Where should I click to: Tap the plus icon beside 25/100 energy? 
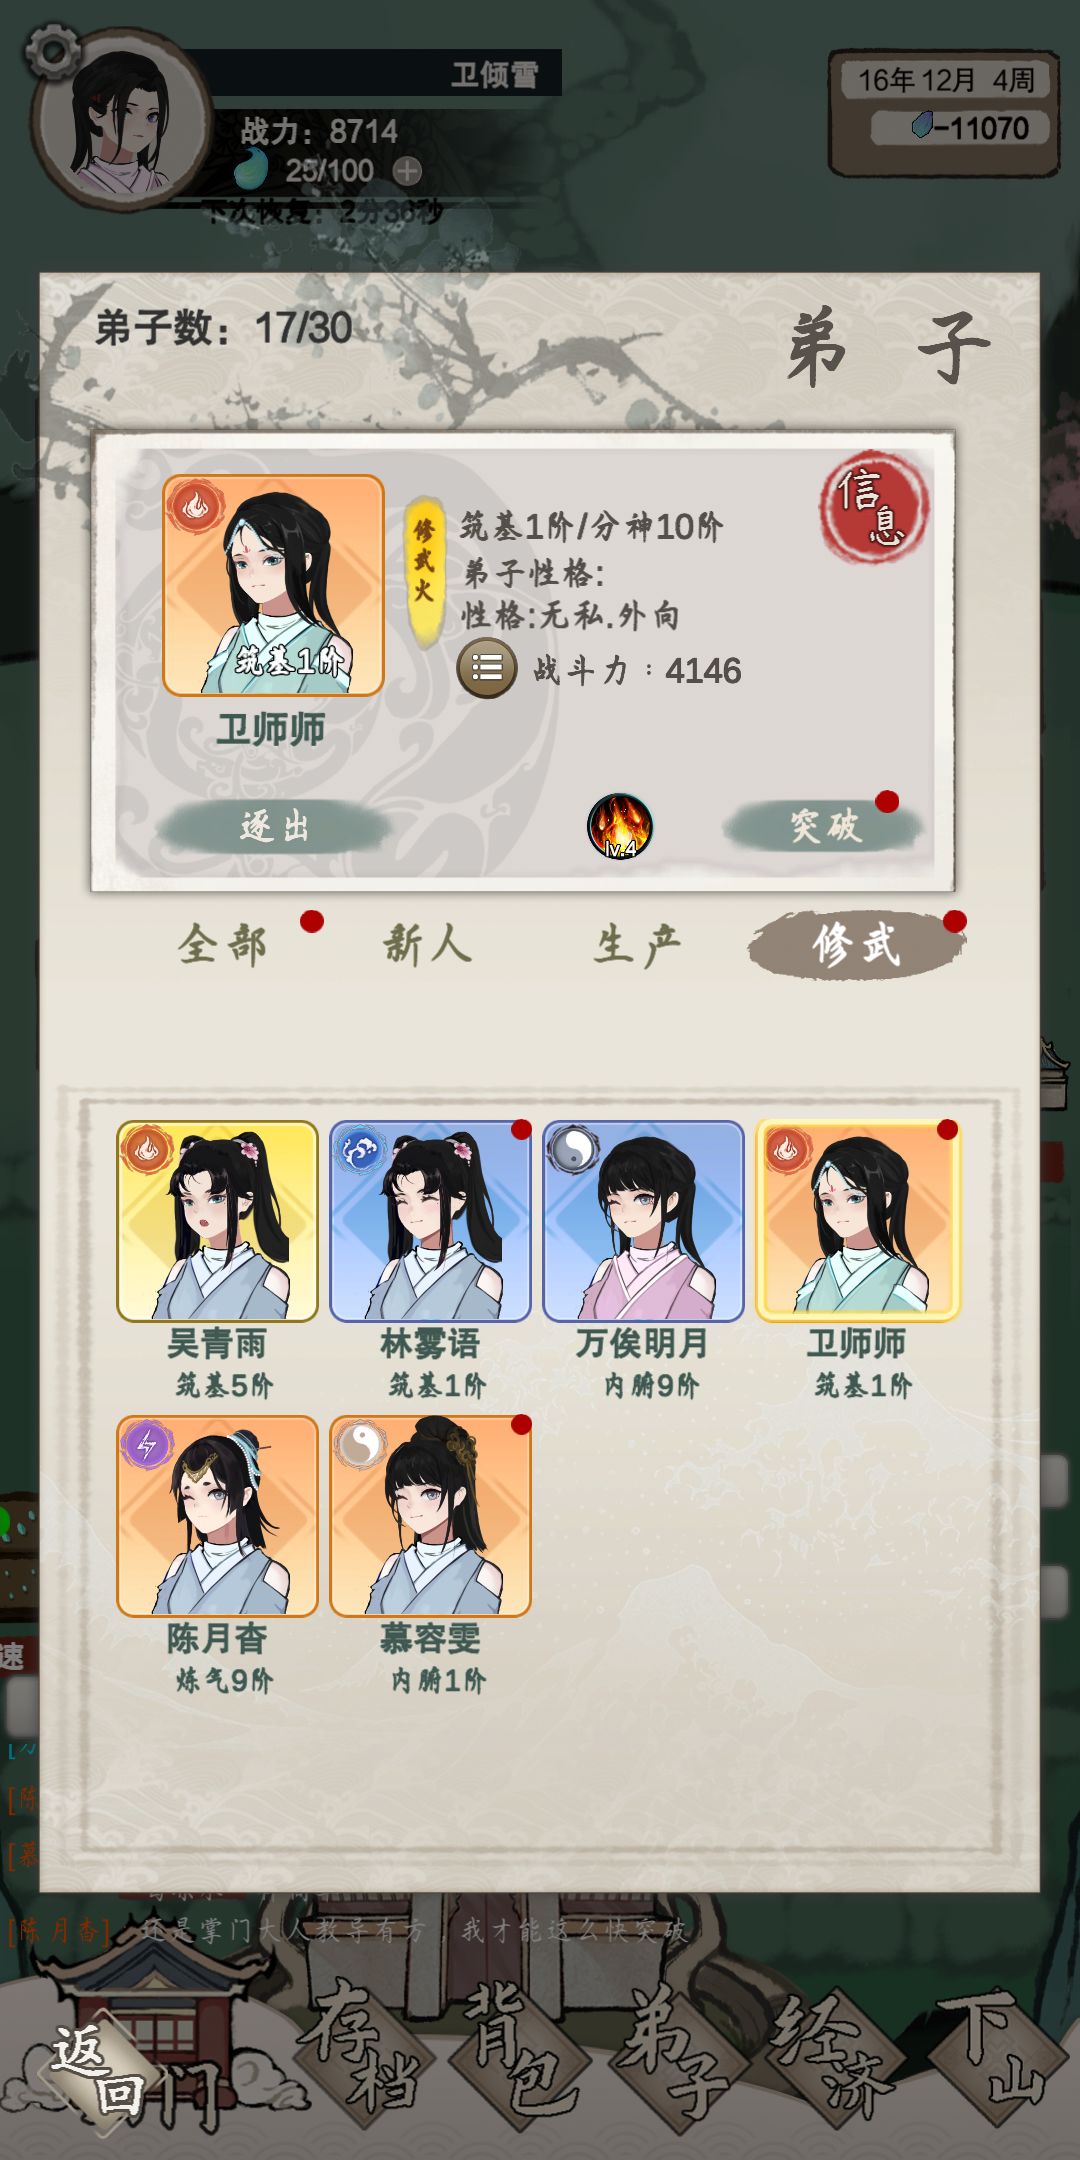click(x=407, y=171)
